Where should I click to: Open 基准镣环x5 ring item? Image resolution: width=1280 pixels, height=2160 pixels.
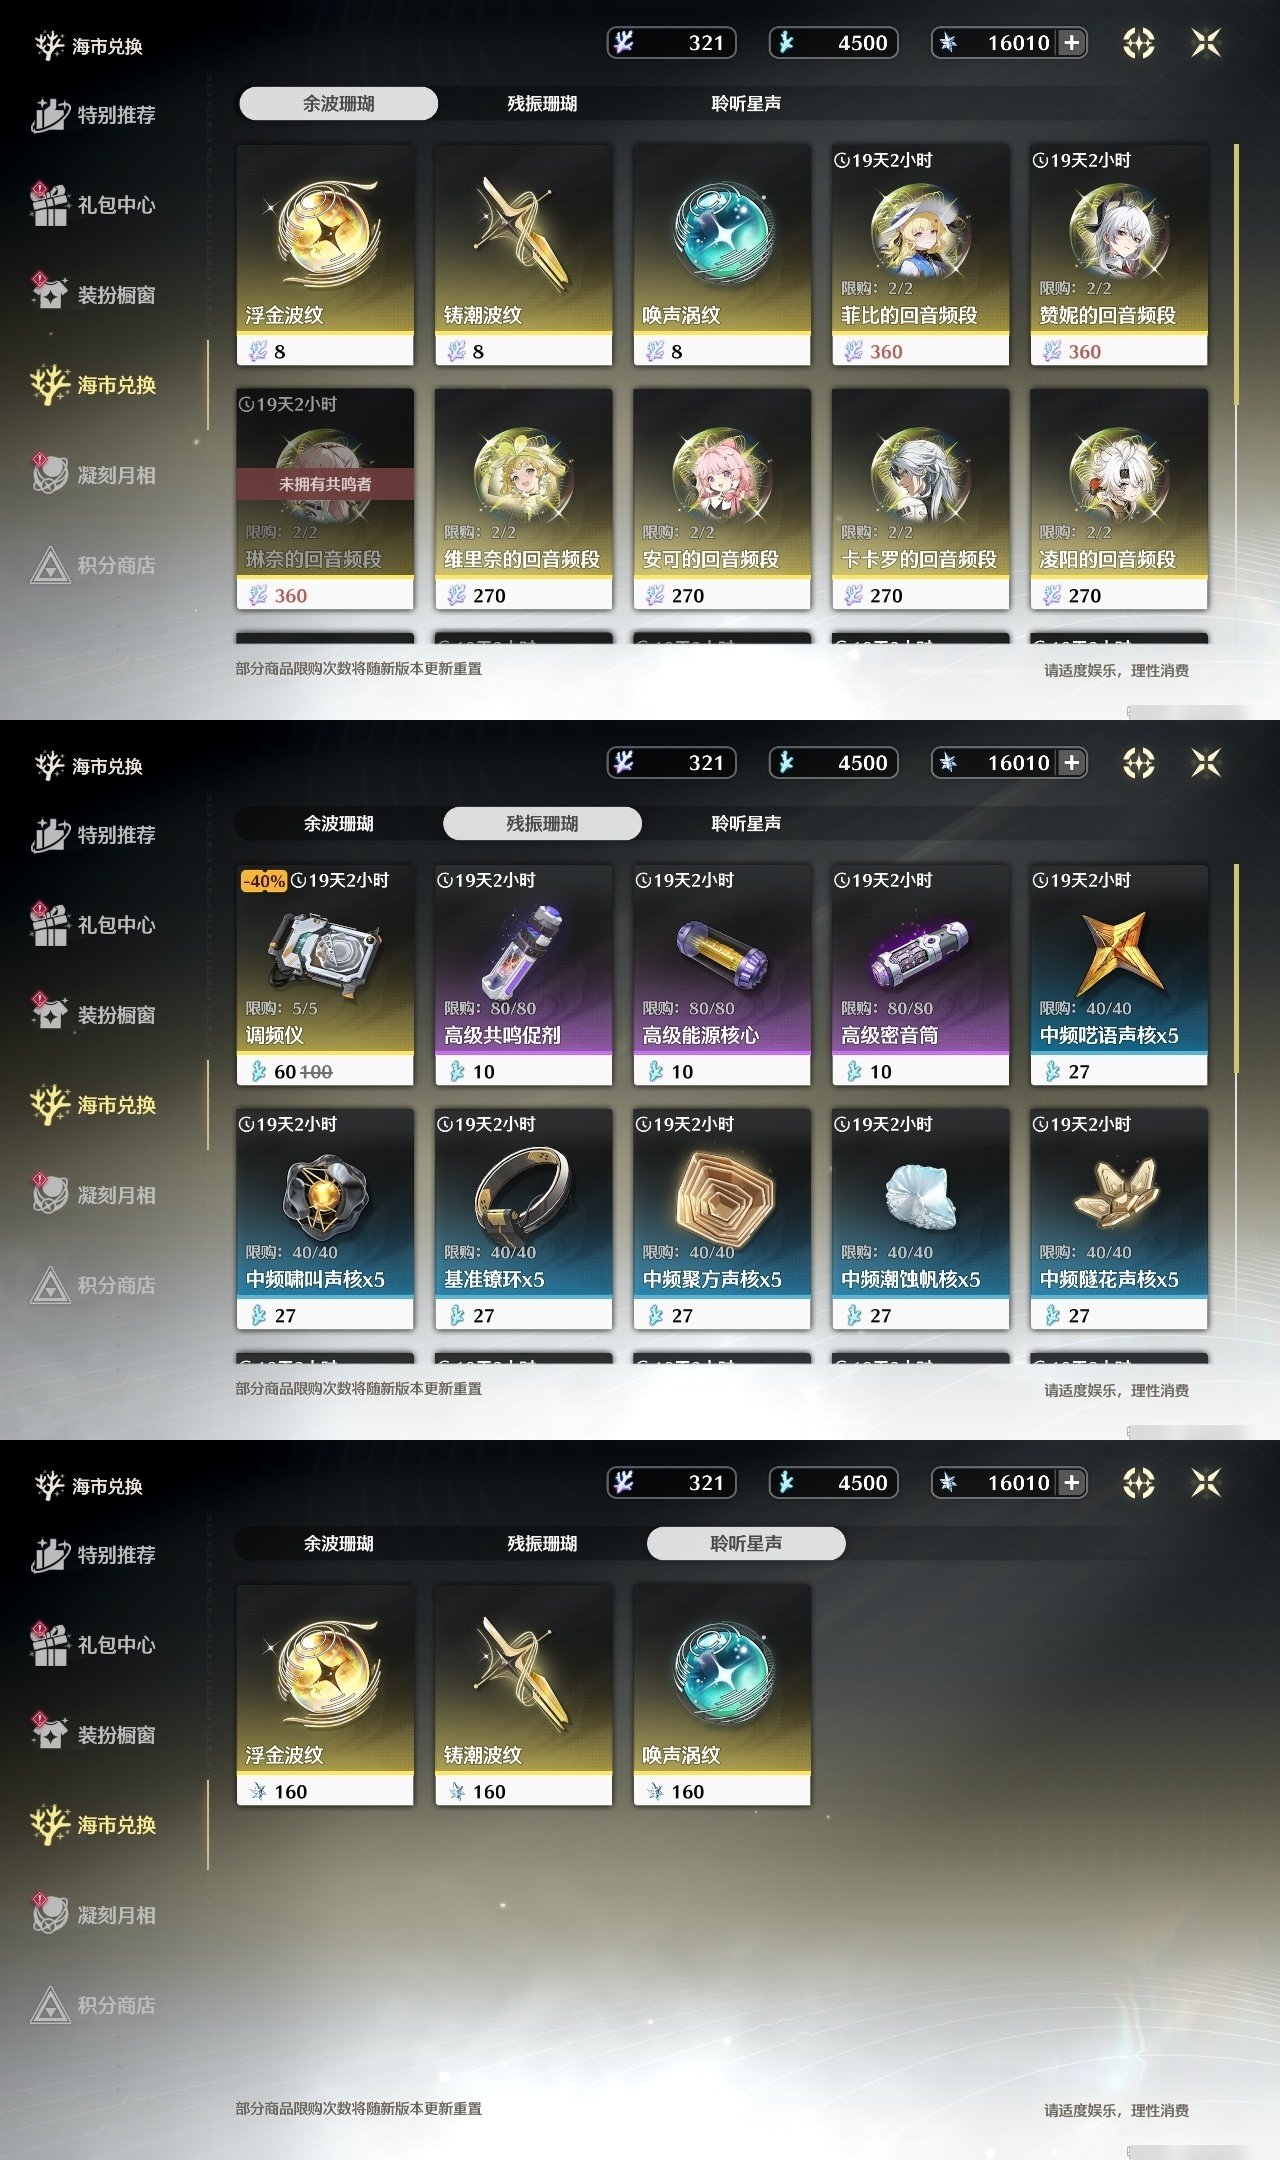pyautogui.click(x=523, y=1219)
